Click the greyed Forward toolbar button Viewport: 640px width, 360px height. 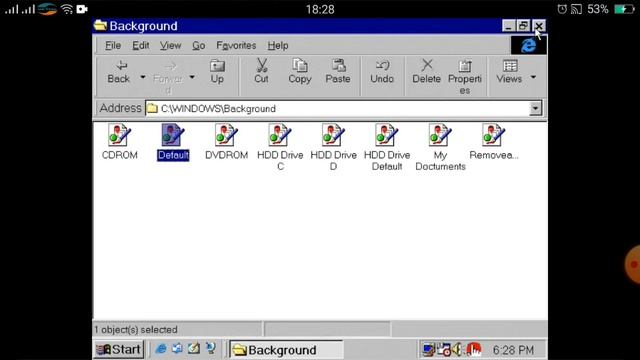[168, 77]
